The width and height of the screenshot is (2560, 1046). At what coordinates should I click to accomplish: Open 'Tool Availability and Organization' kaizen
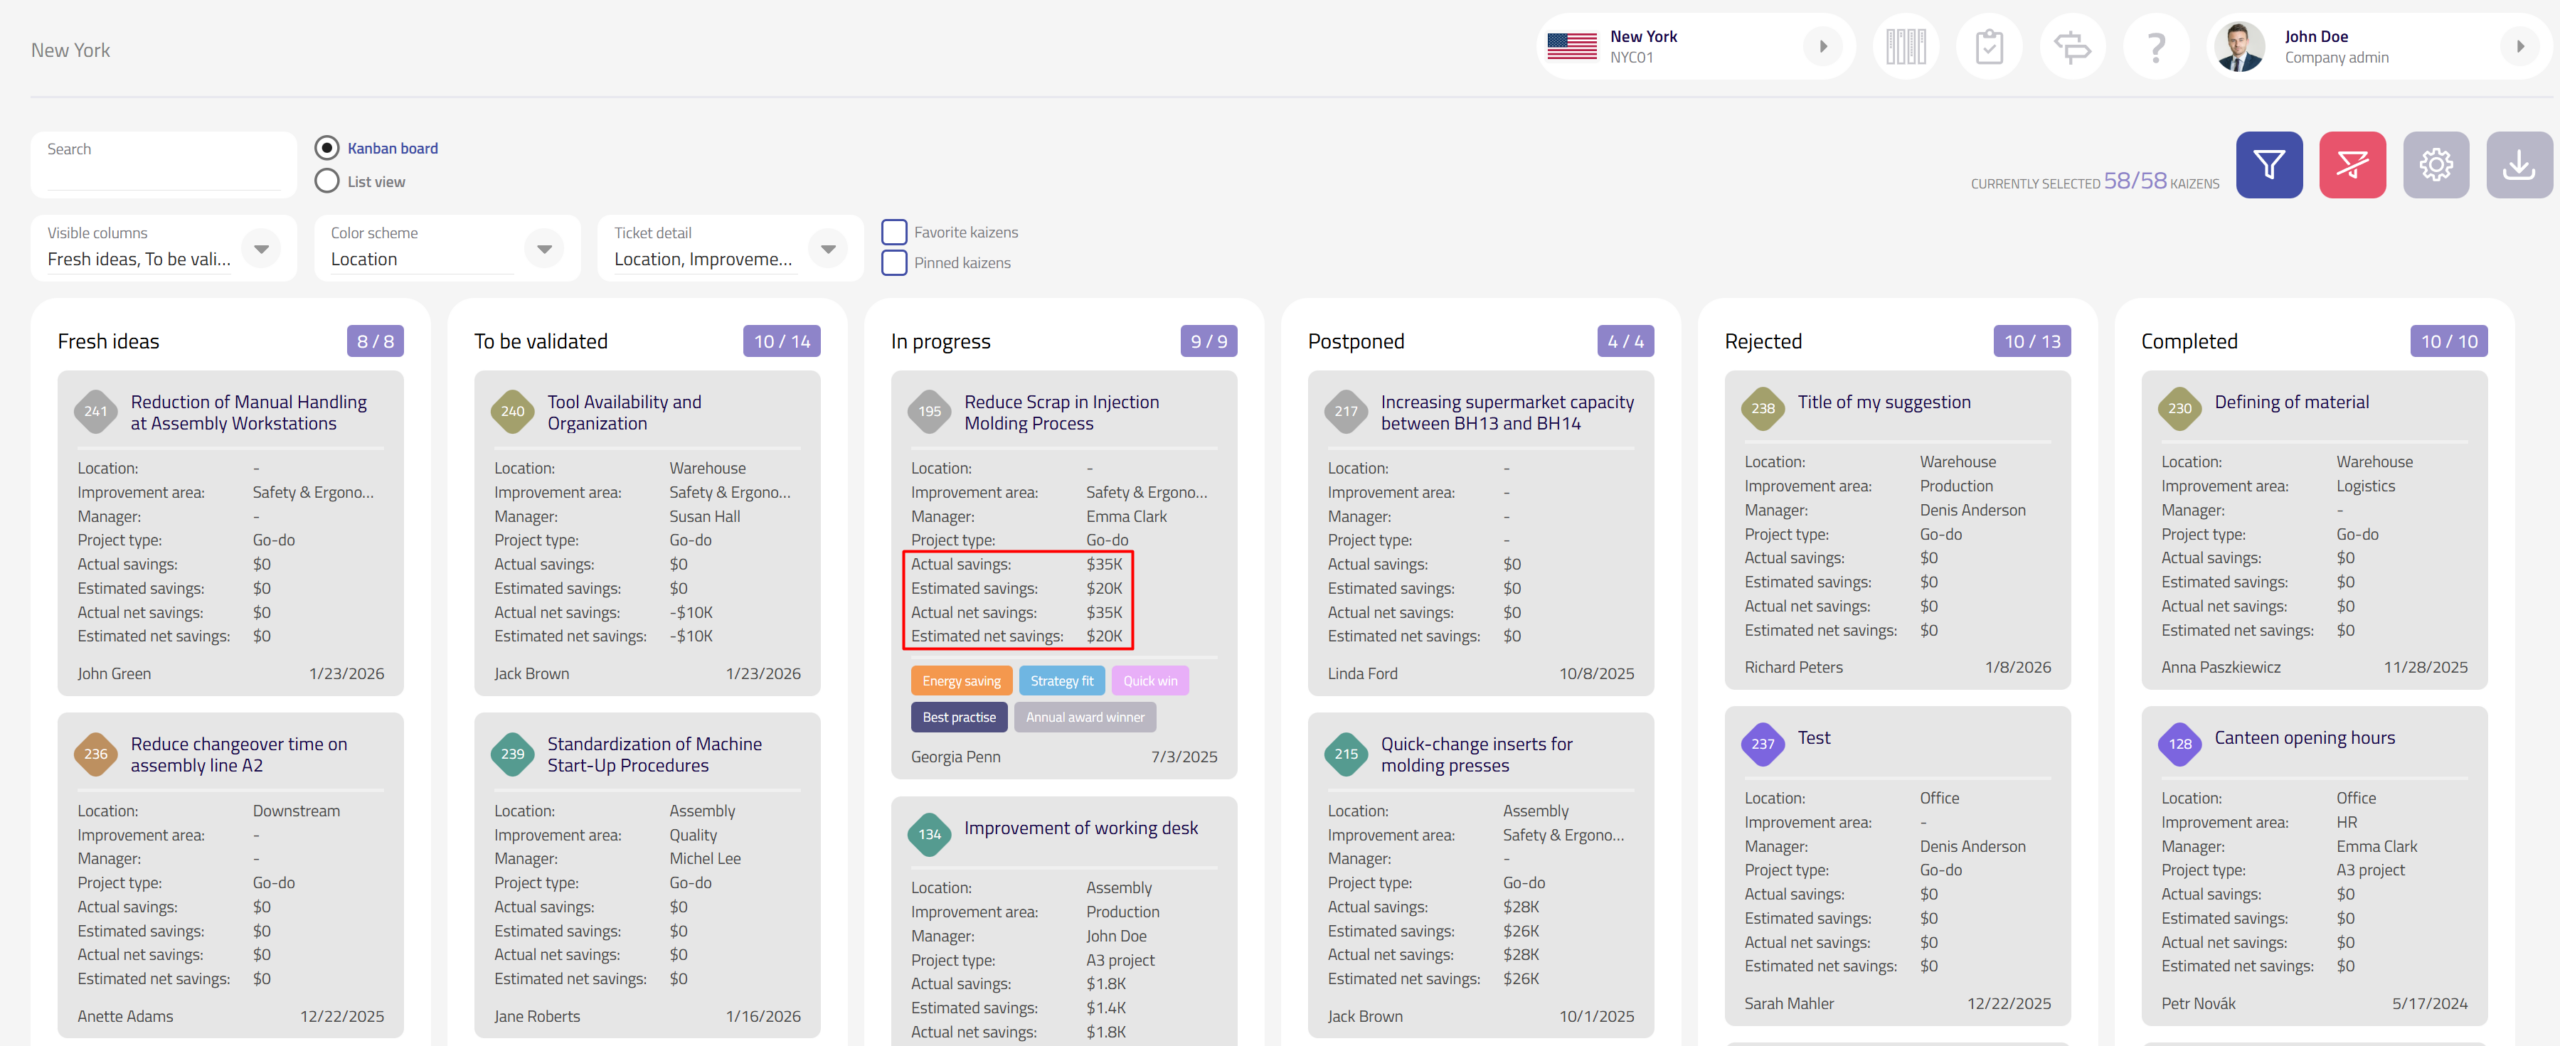624,412
